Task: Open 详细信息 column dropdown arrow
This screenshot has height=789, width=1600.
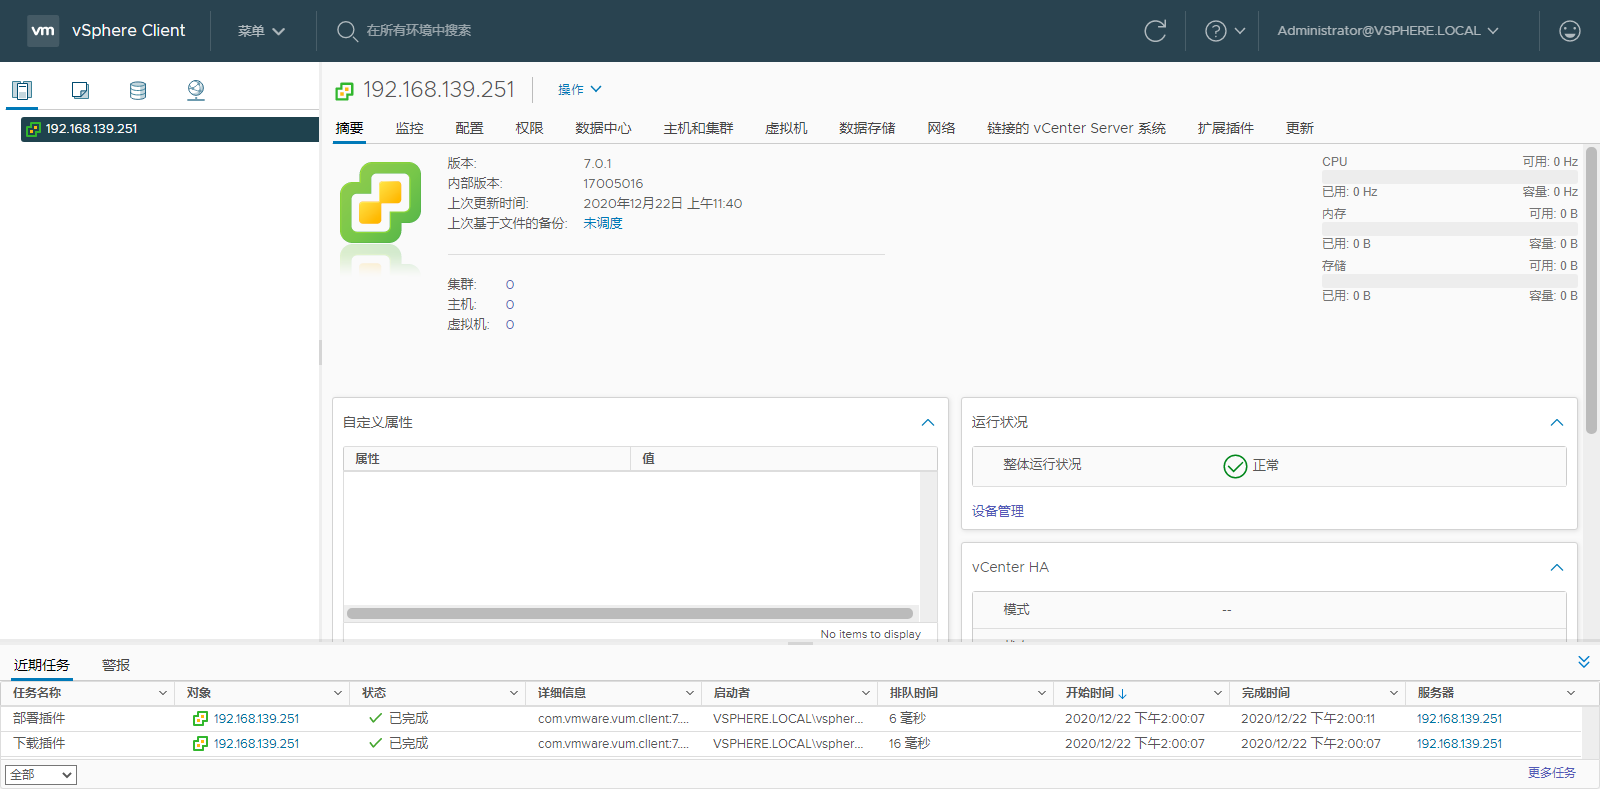Action: pyautogui.click(x=690, y=693)
